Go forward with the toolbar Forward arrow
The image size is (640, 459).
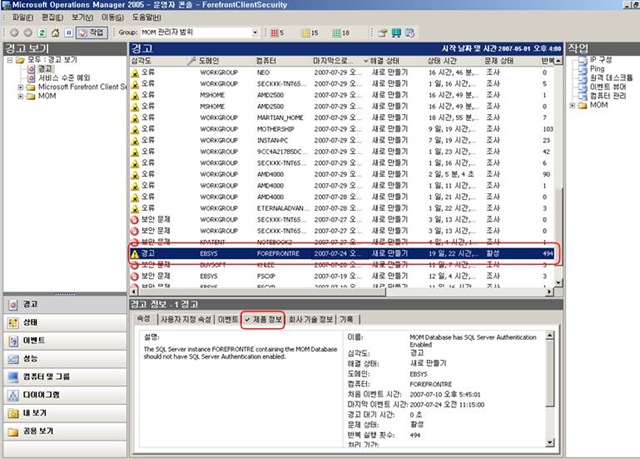tap(28, 33)
